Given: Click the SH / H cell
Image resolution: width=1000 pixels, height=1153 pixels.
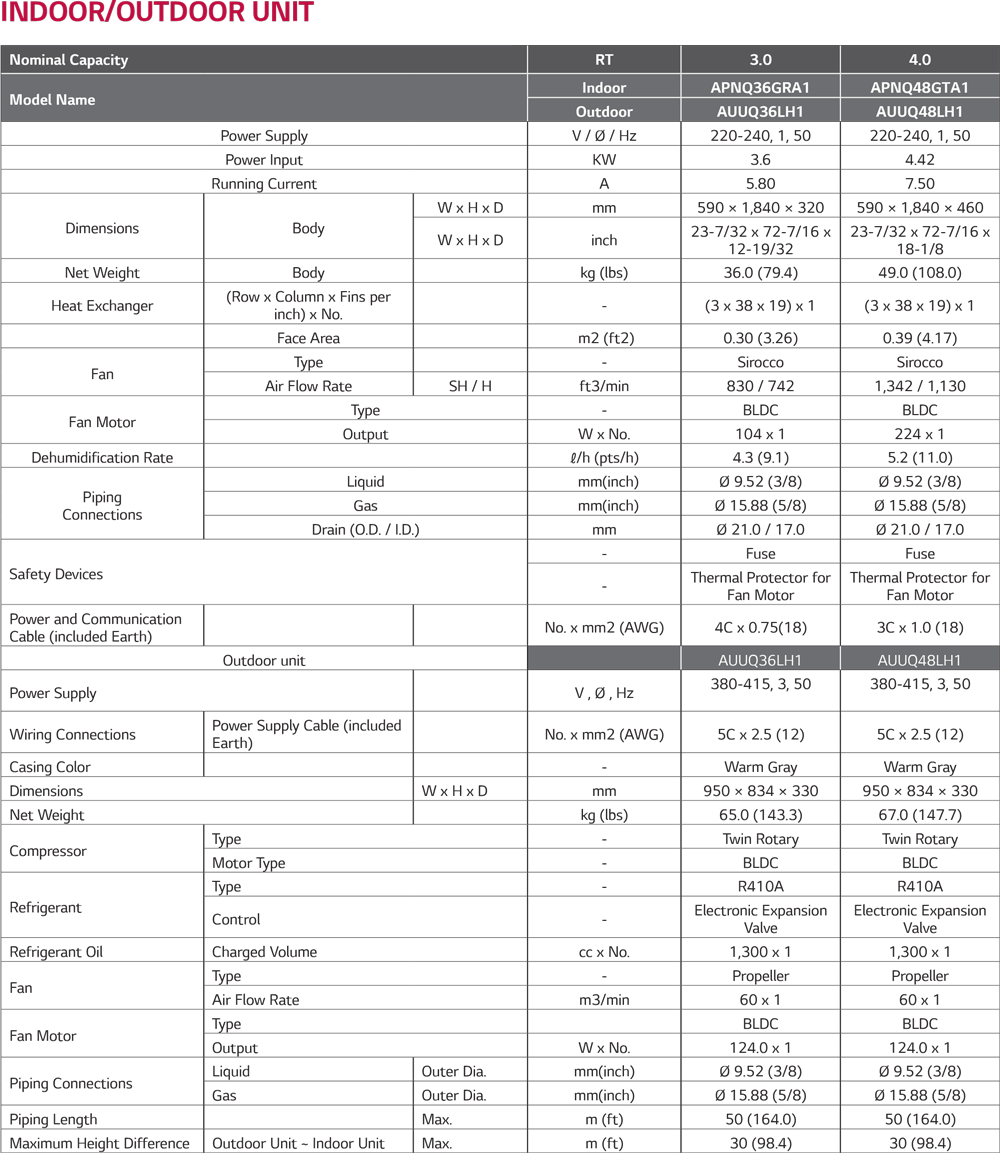Looking at the screenshot, I should point(470,386).
